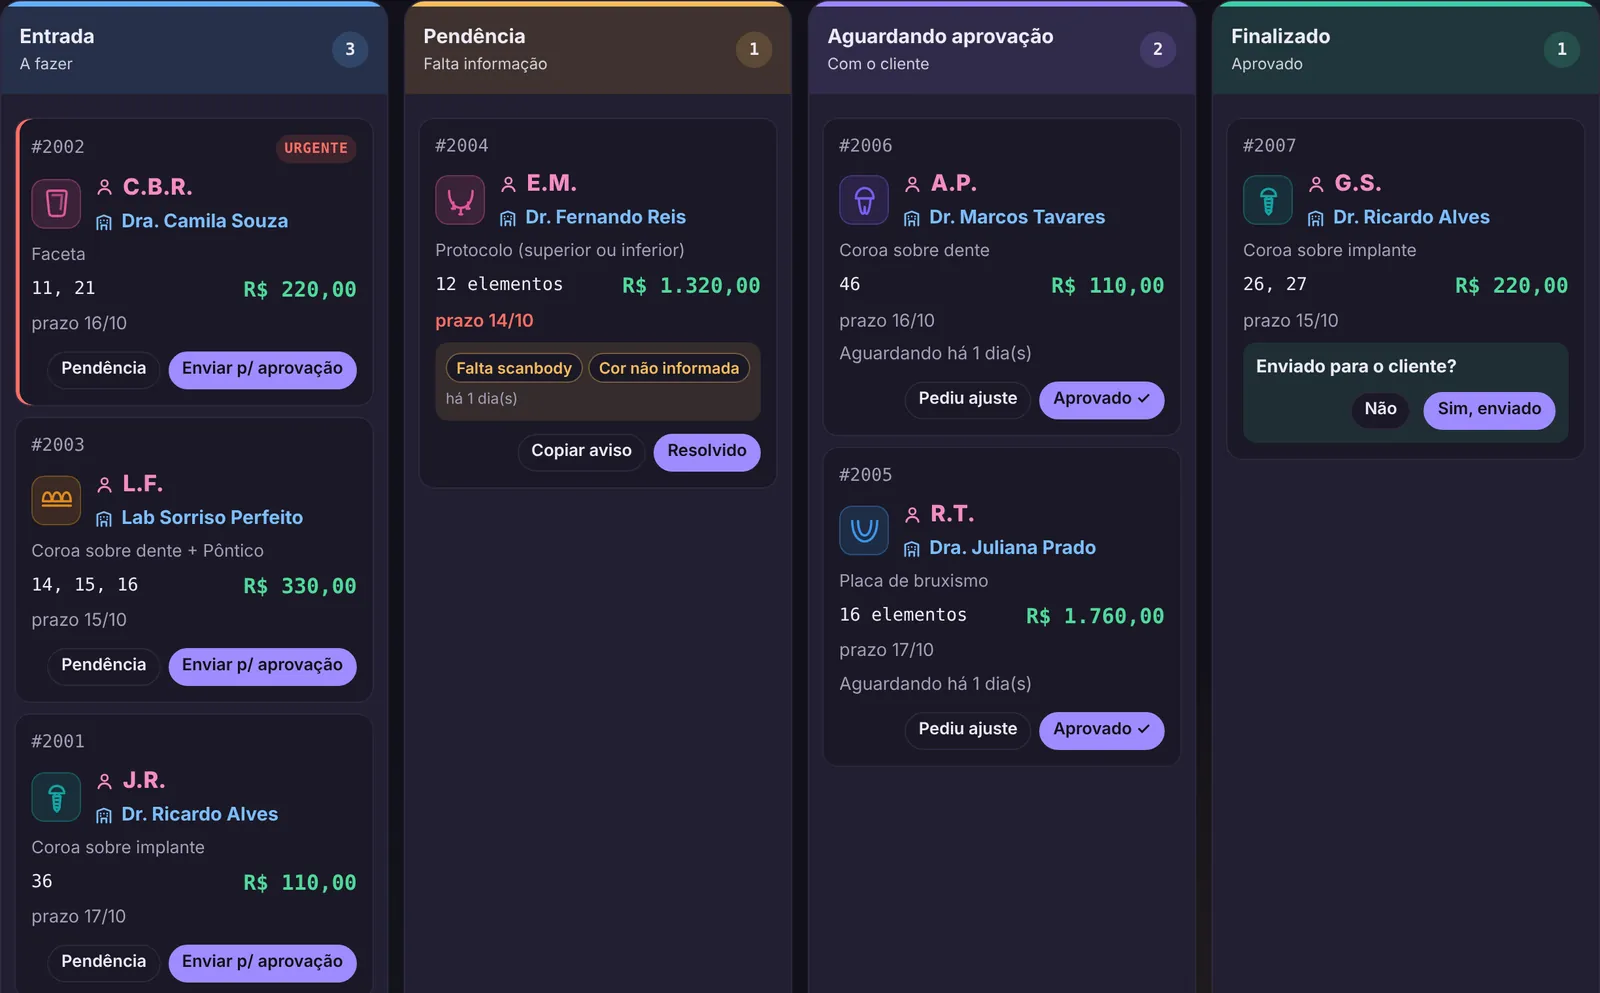1600x993 pixels.
Task: Mark order #2001 as Pendência
Action: [x=104, y=962]
